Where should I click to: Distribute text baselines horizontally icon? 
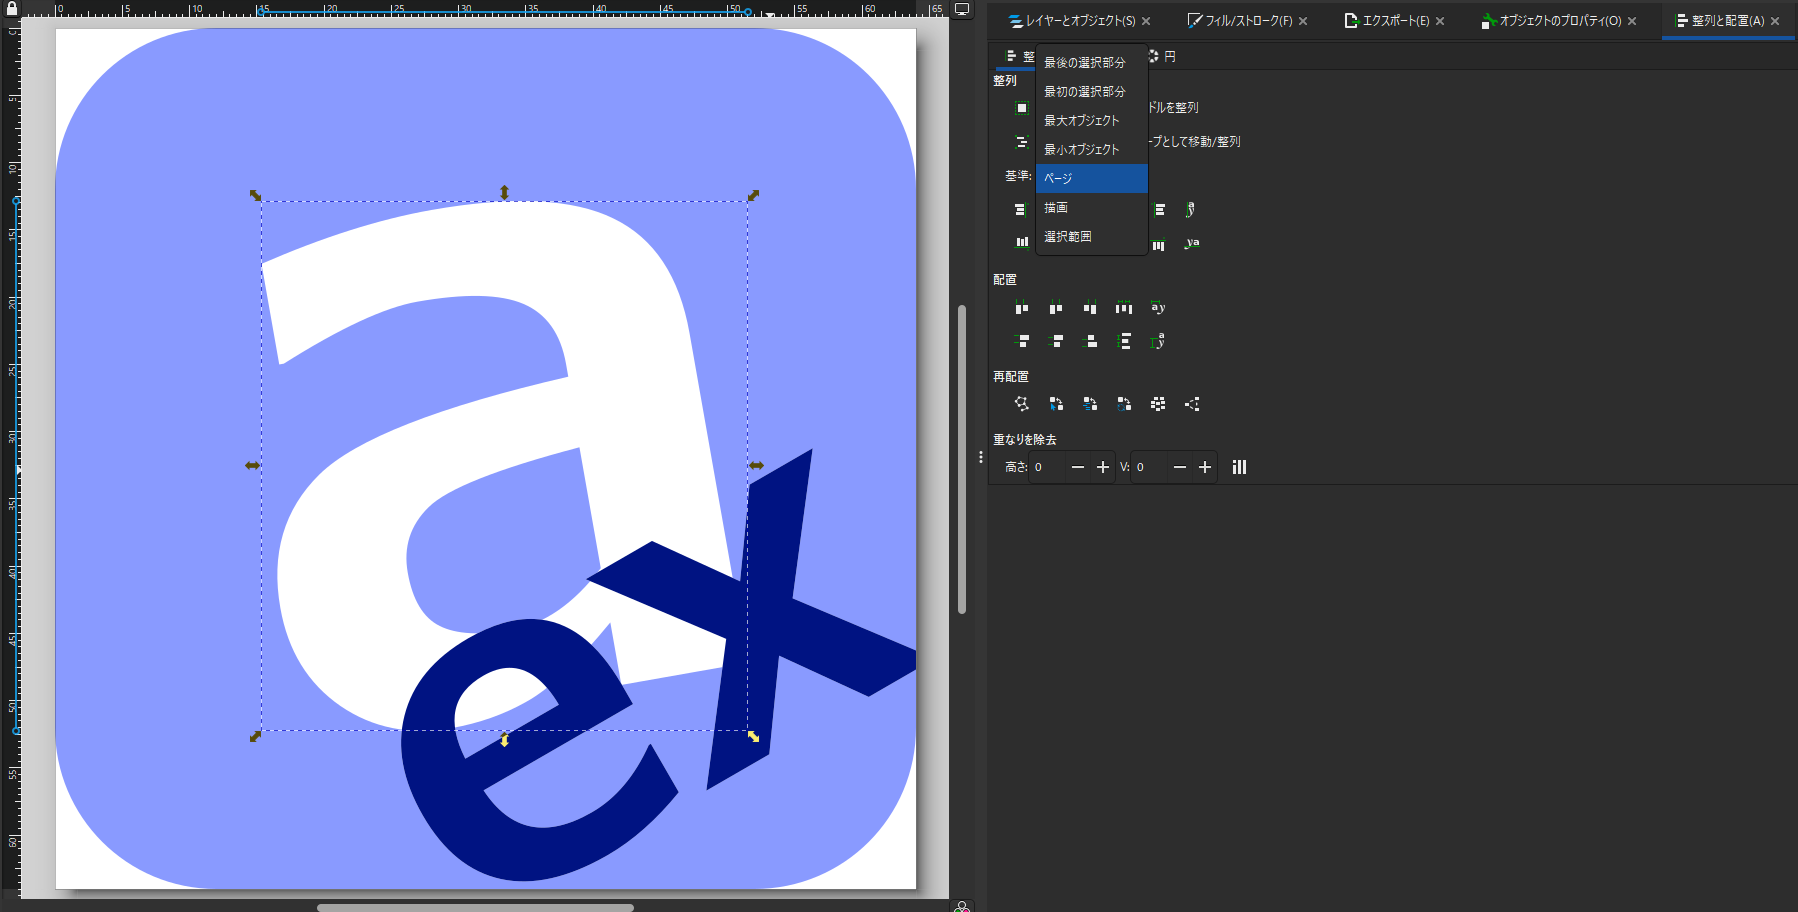click(1158, 308)
